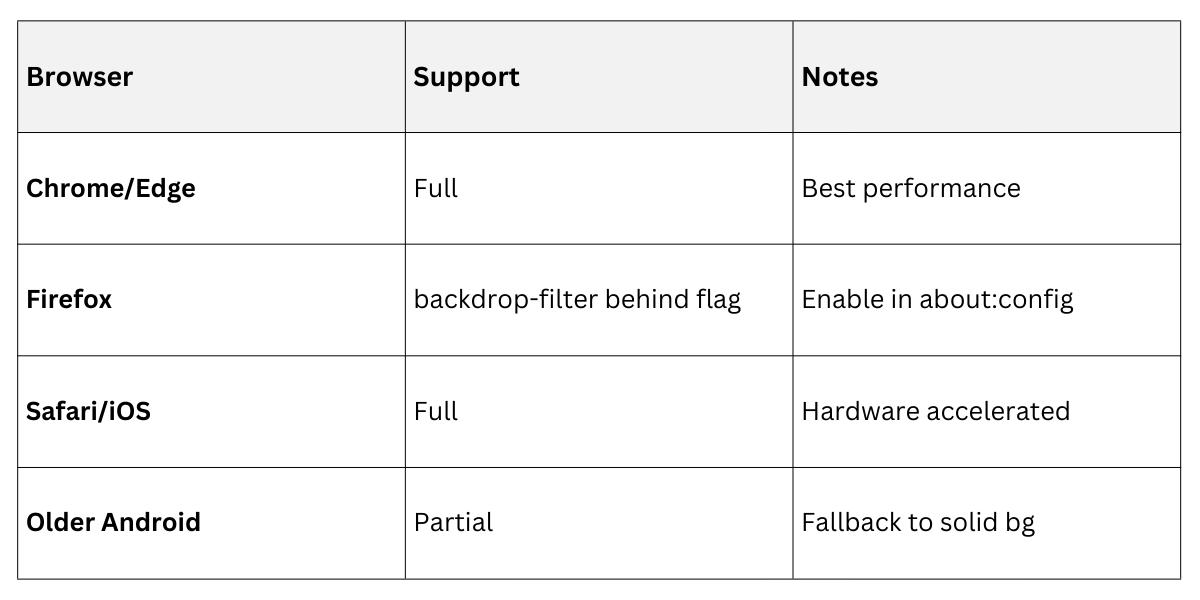Select the Partial support cell
Image resolution: width=1200 pixels, height=600 pixels.
[453, 522]
